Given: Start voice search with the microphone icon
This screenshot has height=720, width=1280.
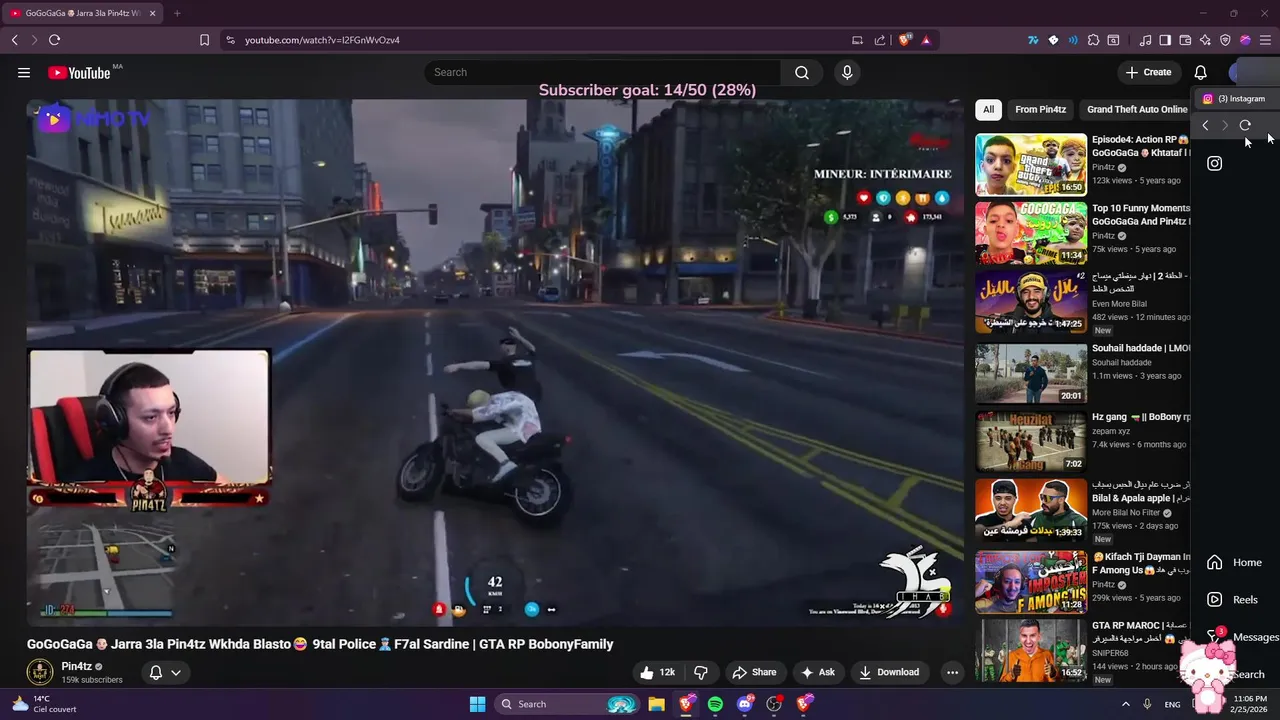Looking at the screenshot, I should click(x=847, y=72).
